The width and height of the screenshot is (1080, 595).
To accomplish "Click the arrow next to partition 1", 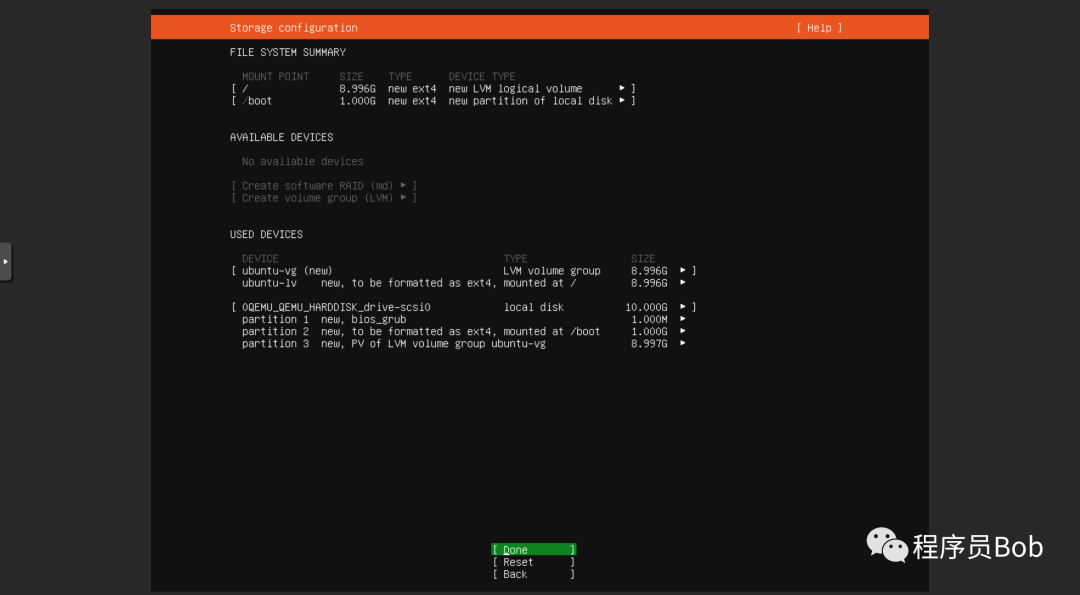I will [683, 319].
